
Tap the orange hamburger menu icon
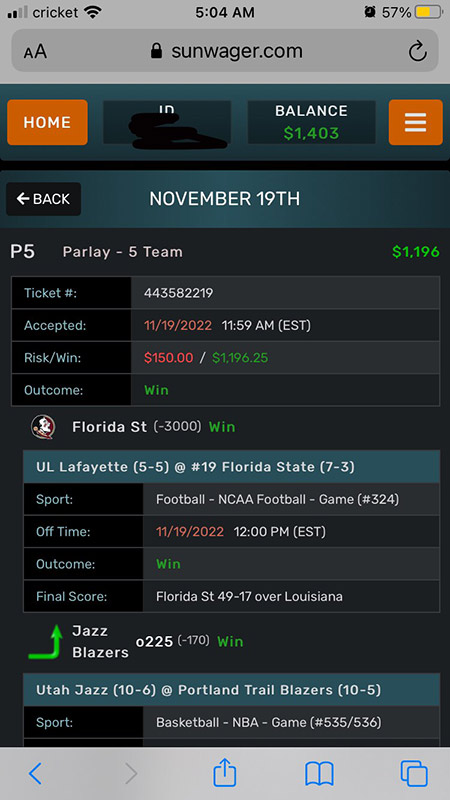coord(415,122)
